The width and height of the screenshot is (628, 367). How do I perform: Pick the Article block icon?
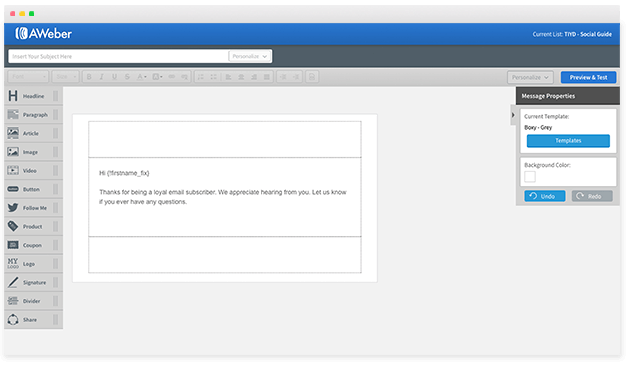tap(13, 133)
